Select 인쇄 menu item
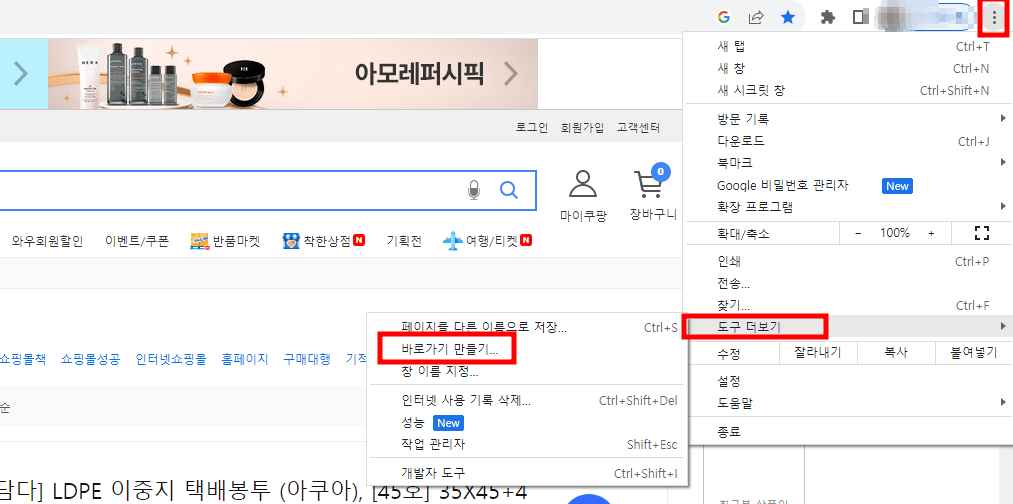1013x504 pixels. coord(848,262)
